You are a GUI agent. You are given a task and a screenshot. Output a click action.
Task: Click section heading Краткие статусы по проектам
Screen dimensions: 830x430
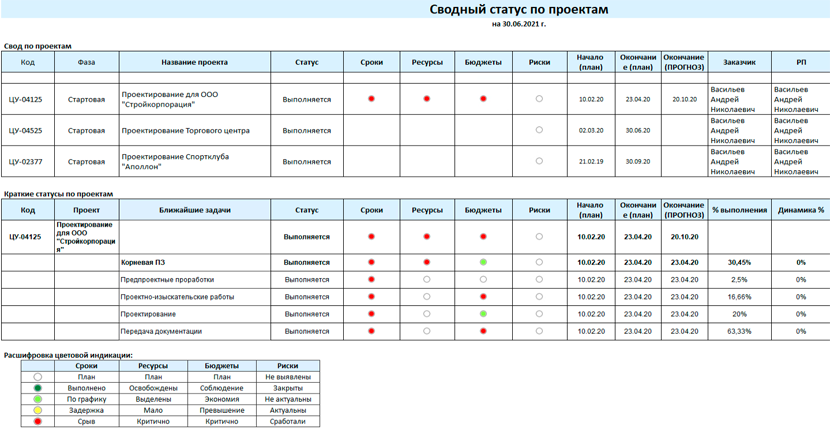(58, 194)
